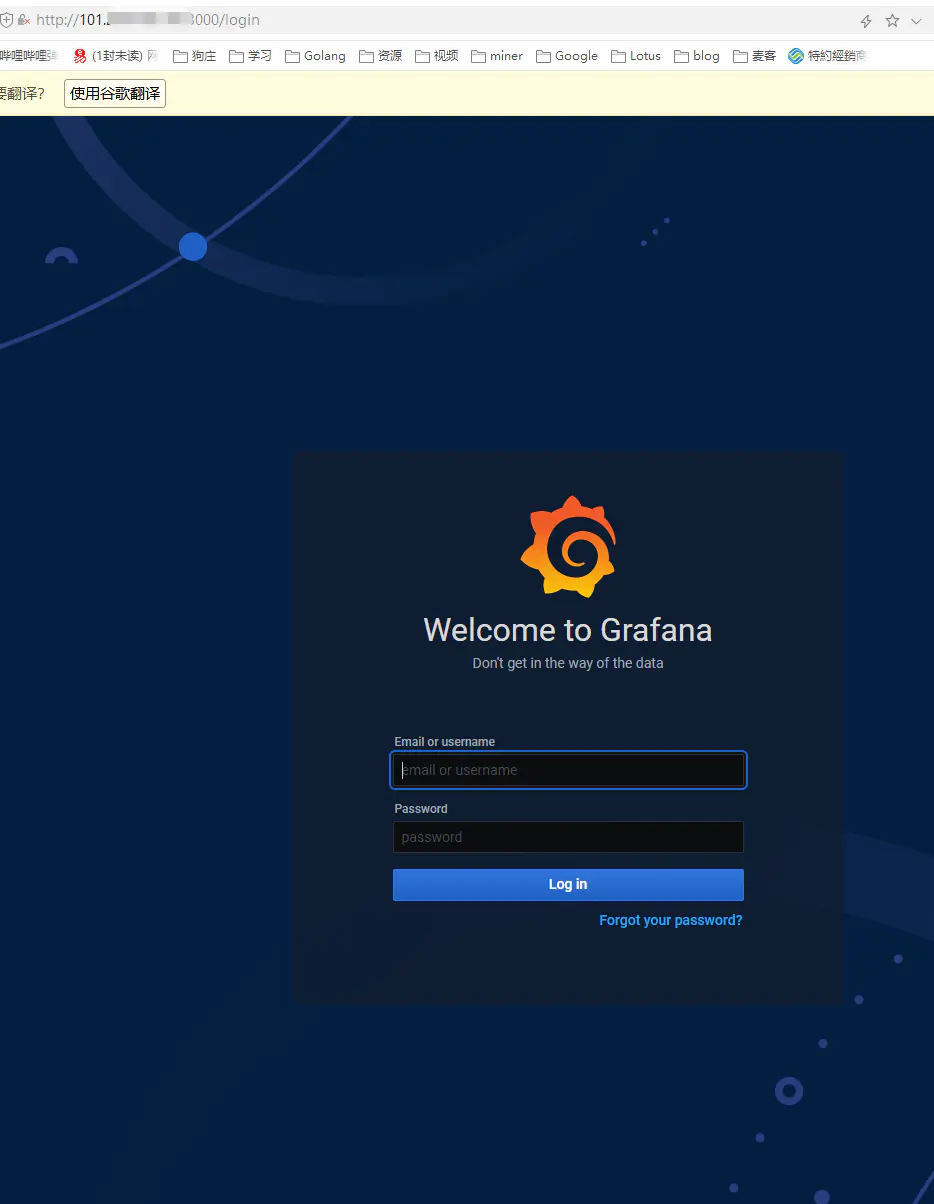Open the address bar dropdown chevron
Viewport: 934px width, 1204px height.
[916, 20]
